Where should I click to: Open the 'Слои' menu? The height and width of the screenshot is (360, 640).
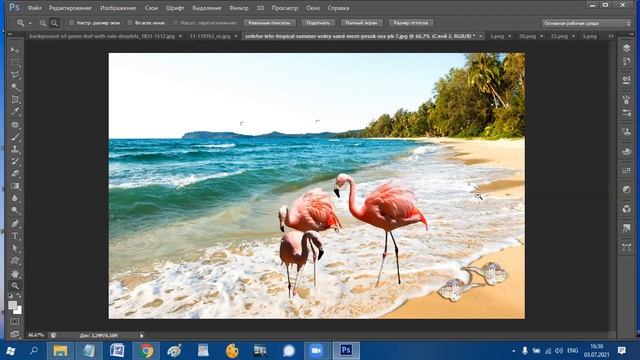point(151,8)
